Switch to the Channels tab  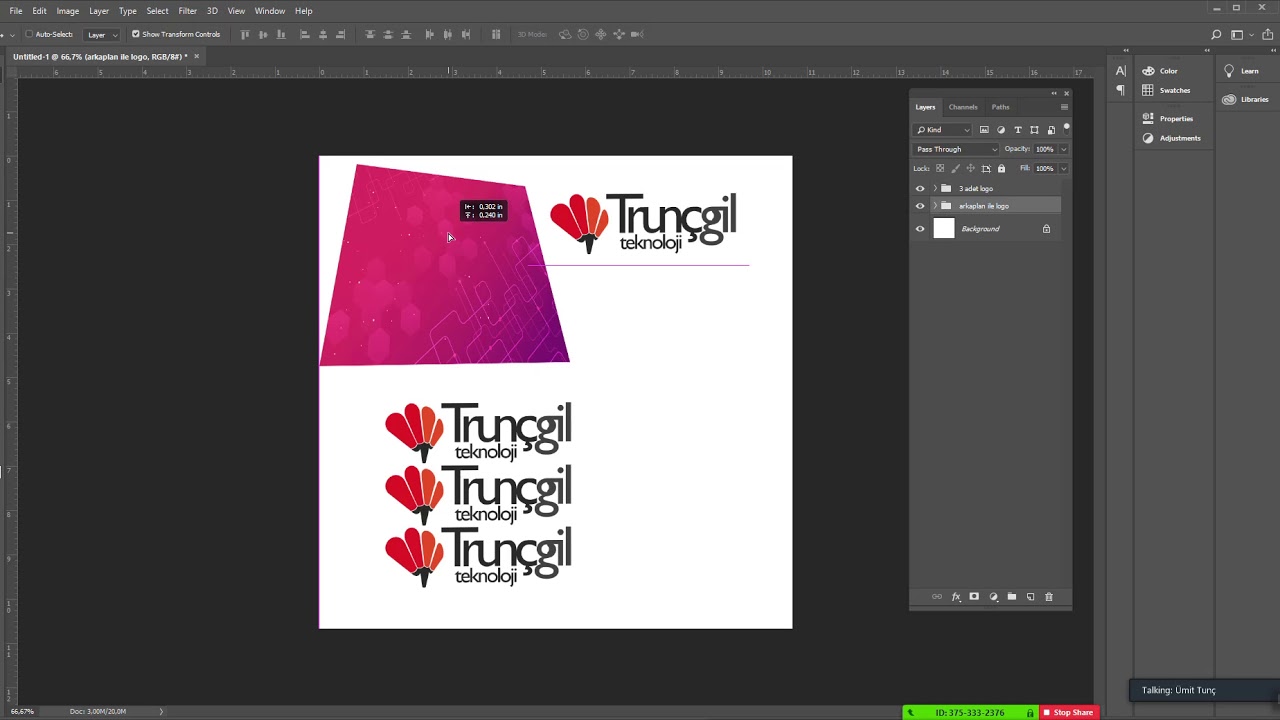click(963, 107)
